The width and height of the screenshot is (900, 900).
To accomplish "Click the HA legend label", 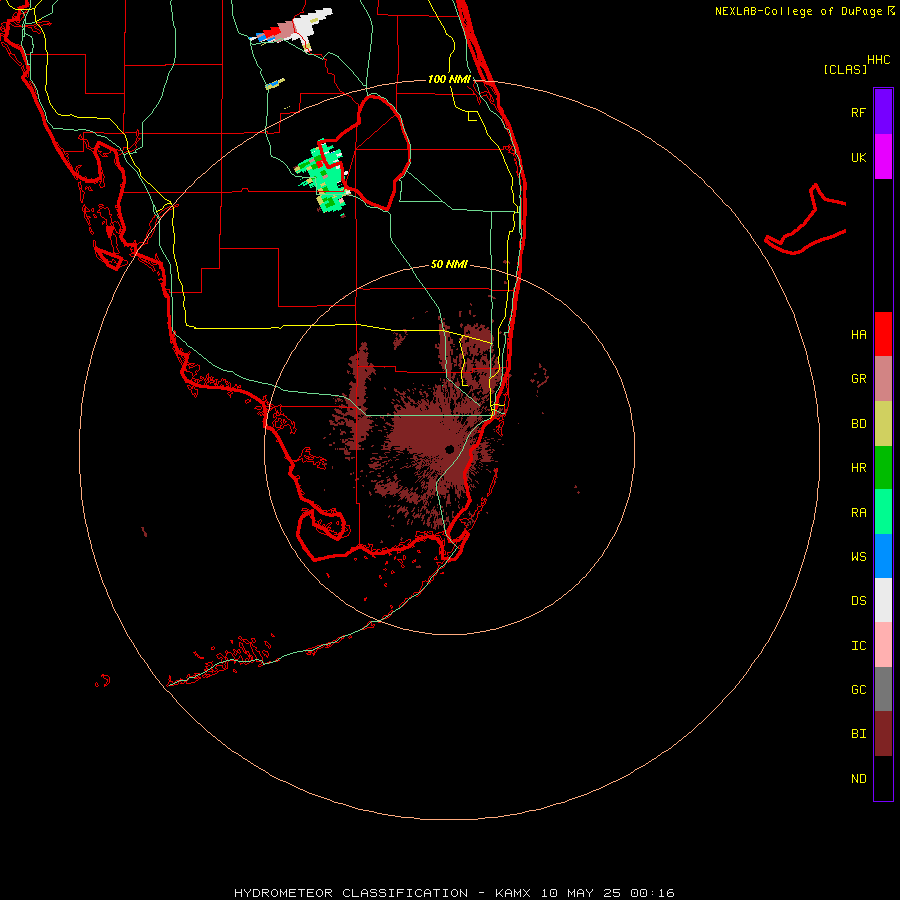I will tap(858, 334).
